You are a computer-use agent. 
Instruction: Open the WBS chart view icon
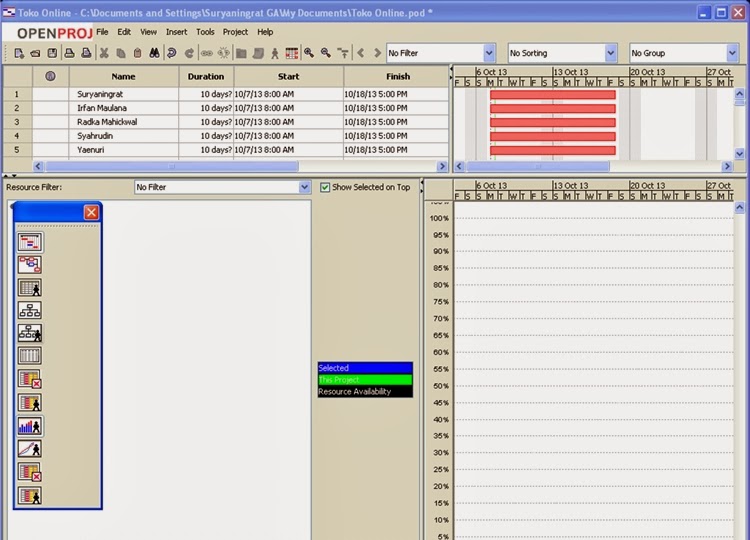coord(30,310)
